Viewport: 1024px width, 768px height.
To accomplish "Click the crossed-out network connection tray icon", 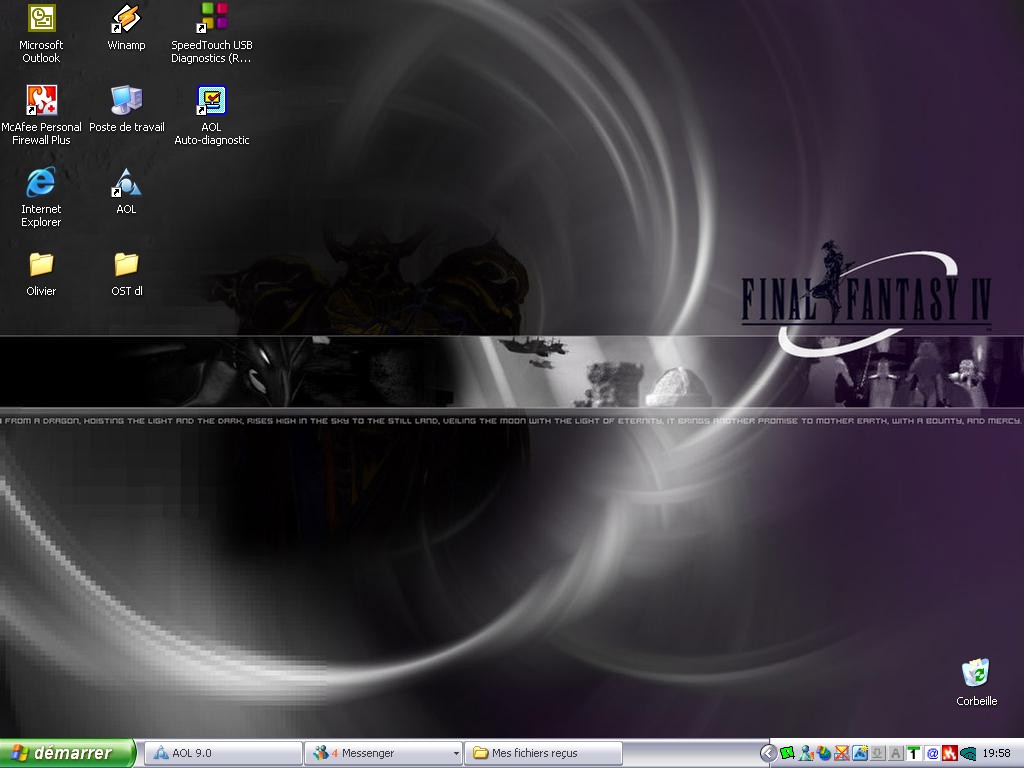I will click(x=842, y=753).
